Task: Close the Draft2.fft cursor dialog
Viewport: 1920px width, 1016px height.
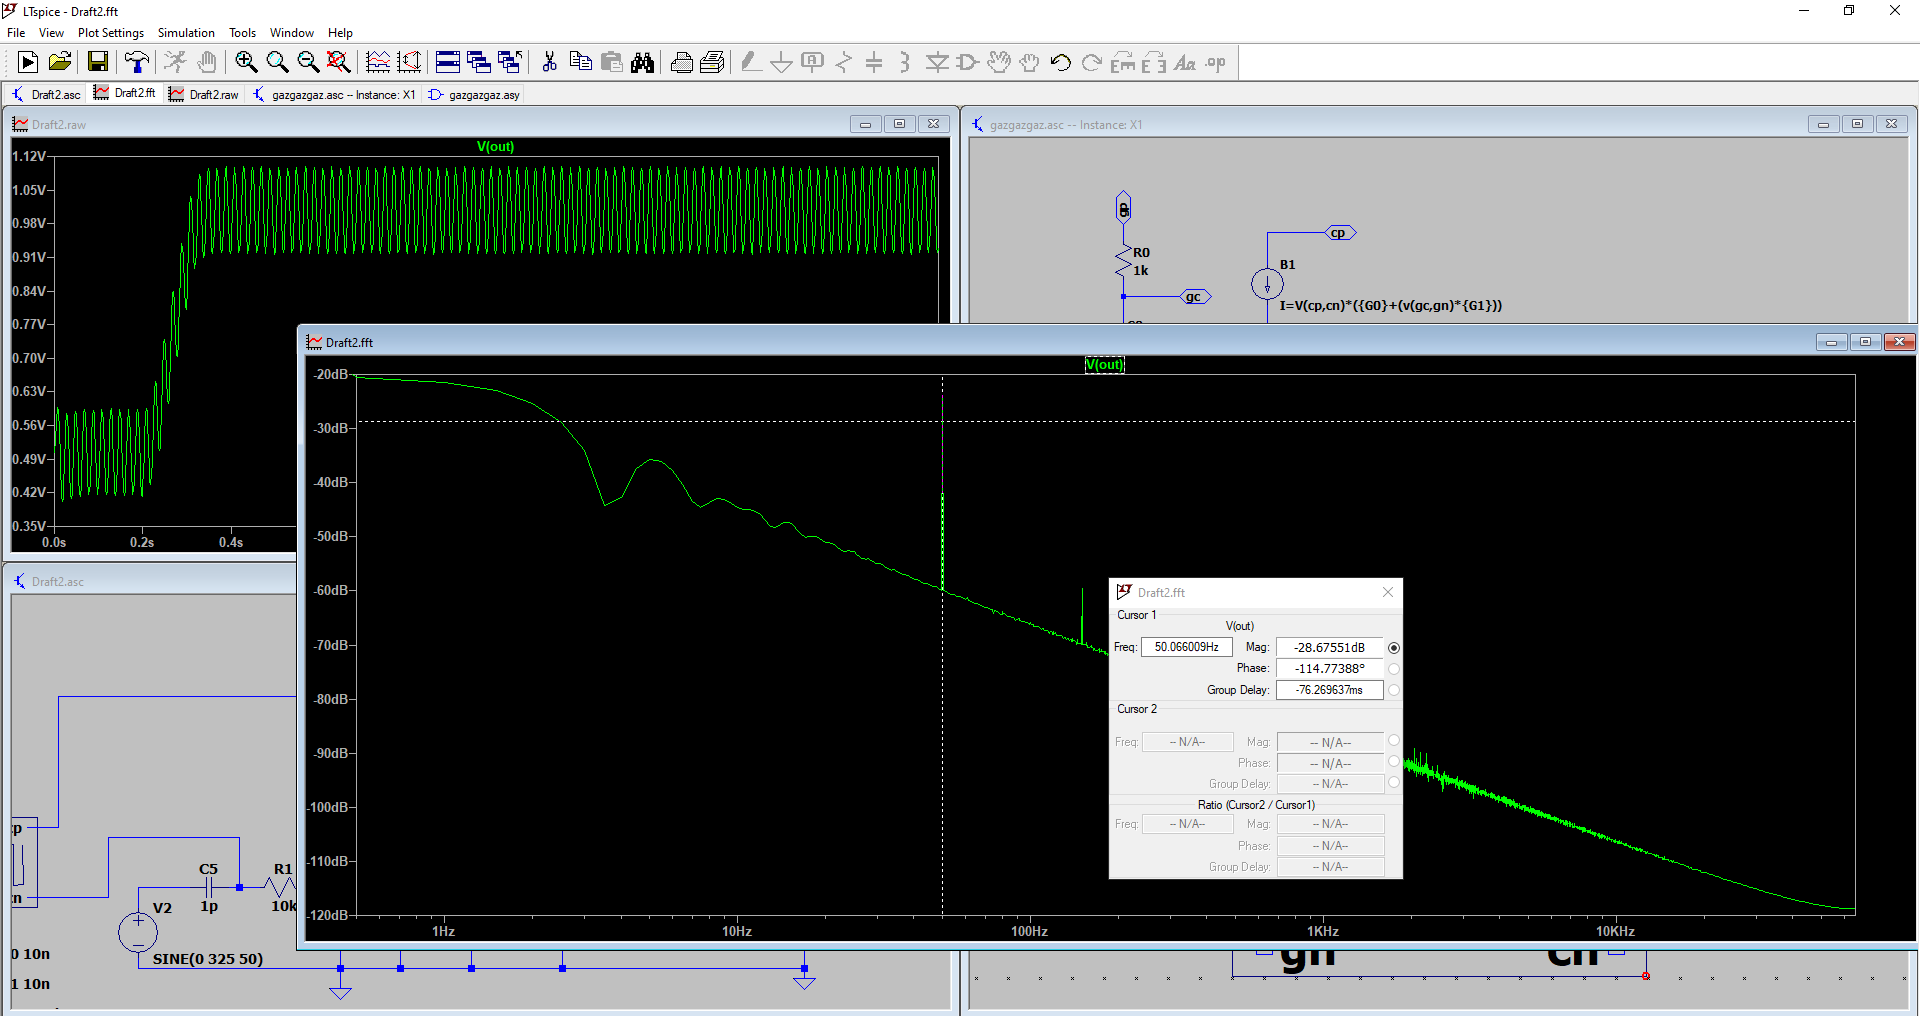Action: click(1388, 592)
